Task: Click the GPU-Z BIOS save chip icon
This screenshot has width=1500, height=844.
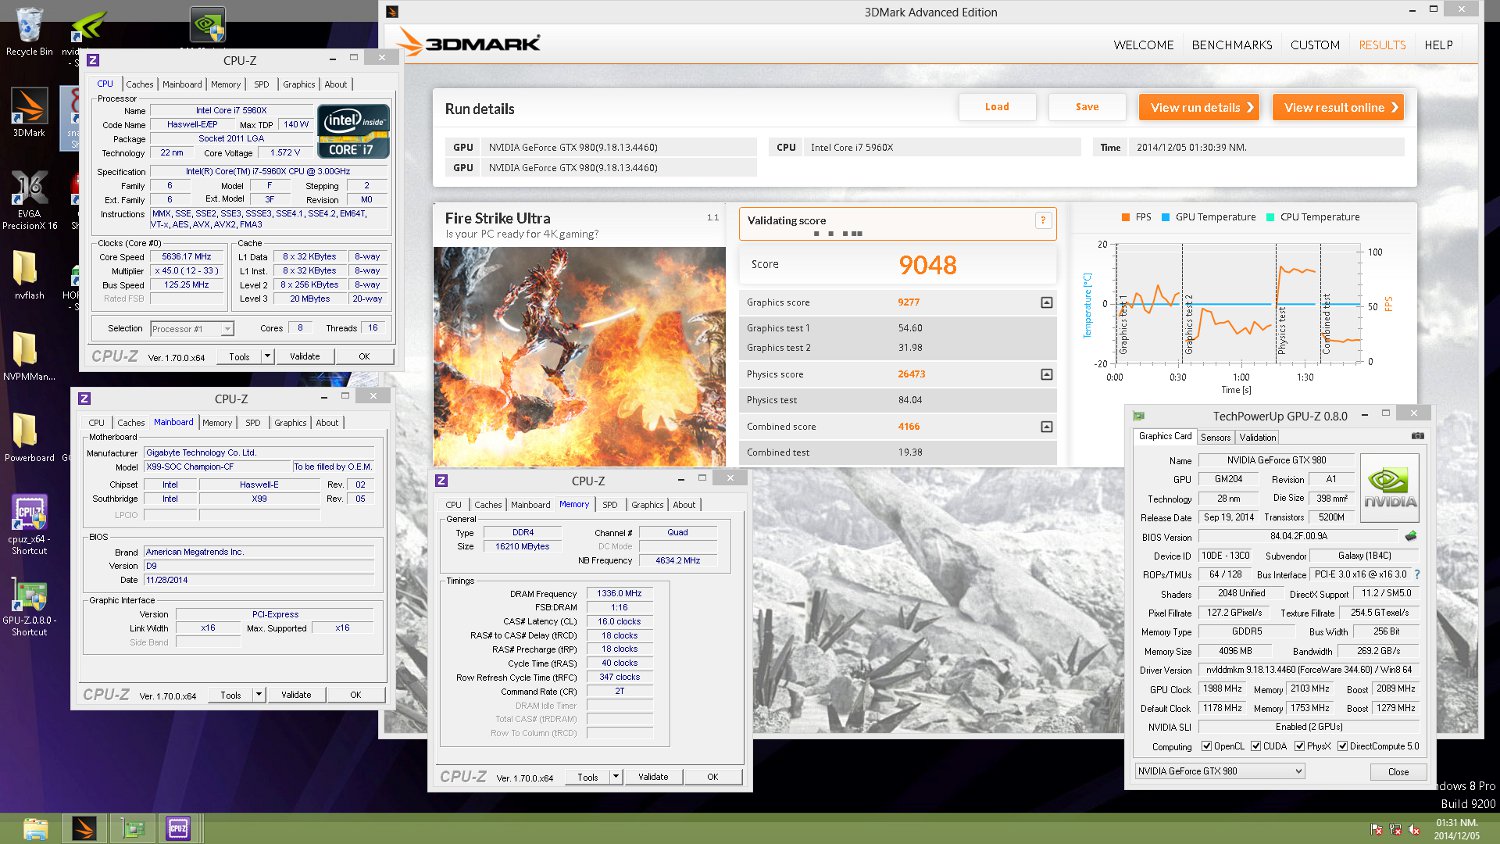Action: (1411, 536)
